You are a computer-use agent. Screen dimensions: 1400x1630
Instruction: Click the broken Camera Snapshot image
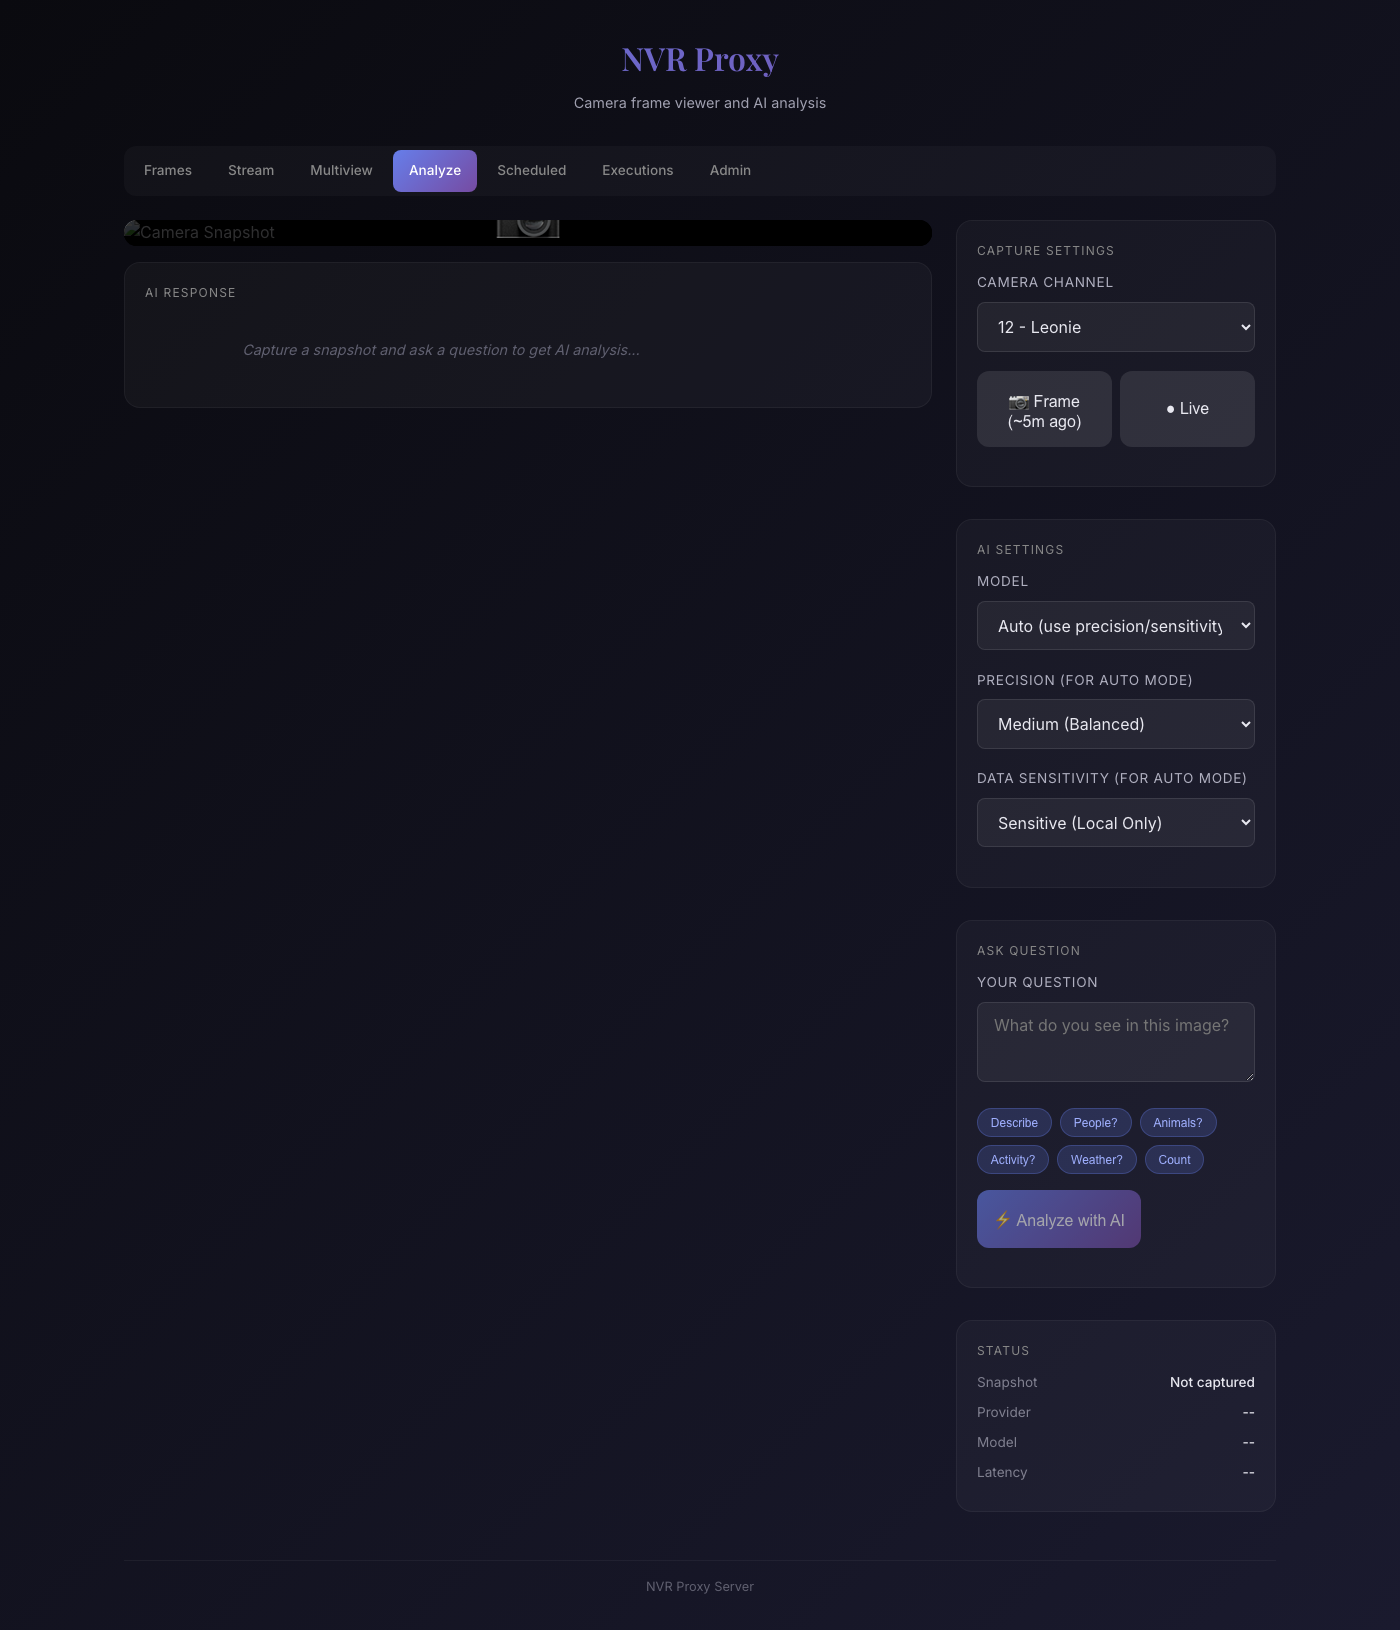[x=527, y=232]
